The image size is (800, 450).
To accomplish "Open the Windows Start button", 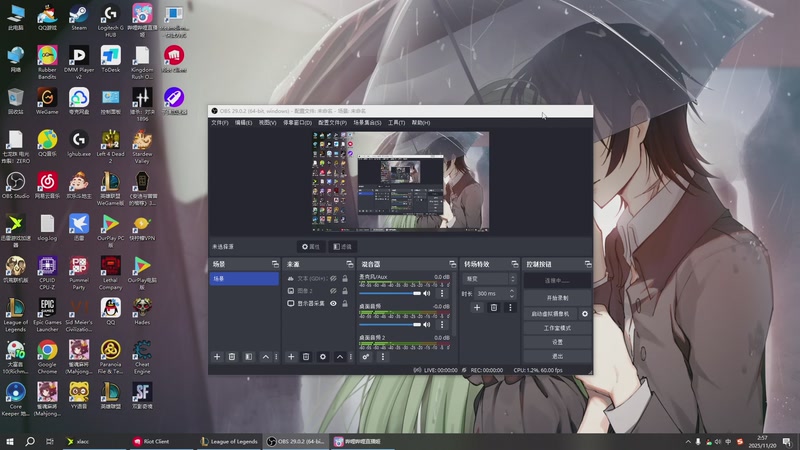I will click(x=10, y=442).
